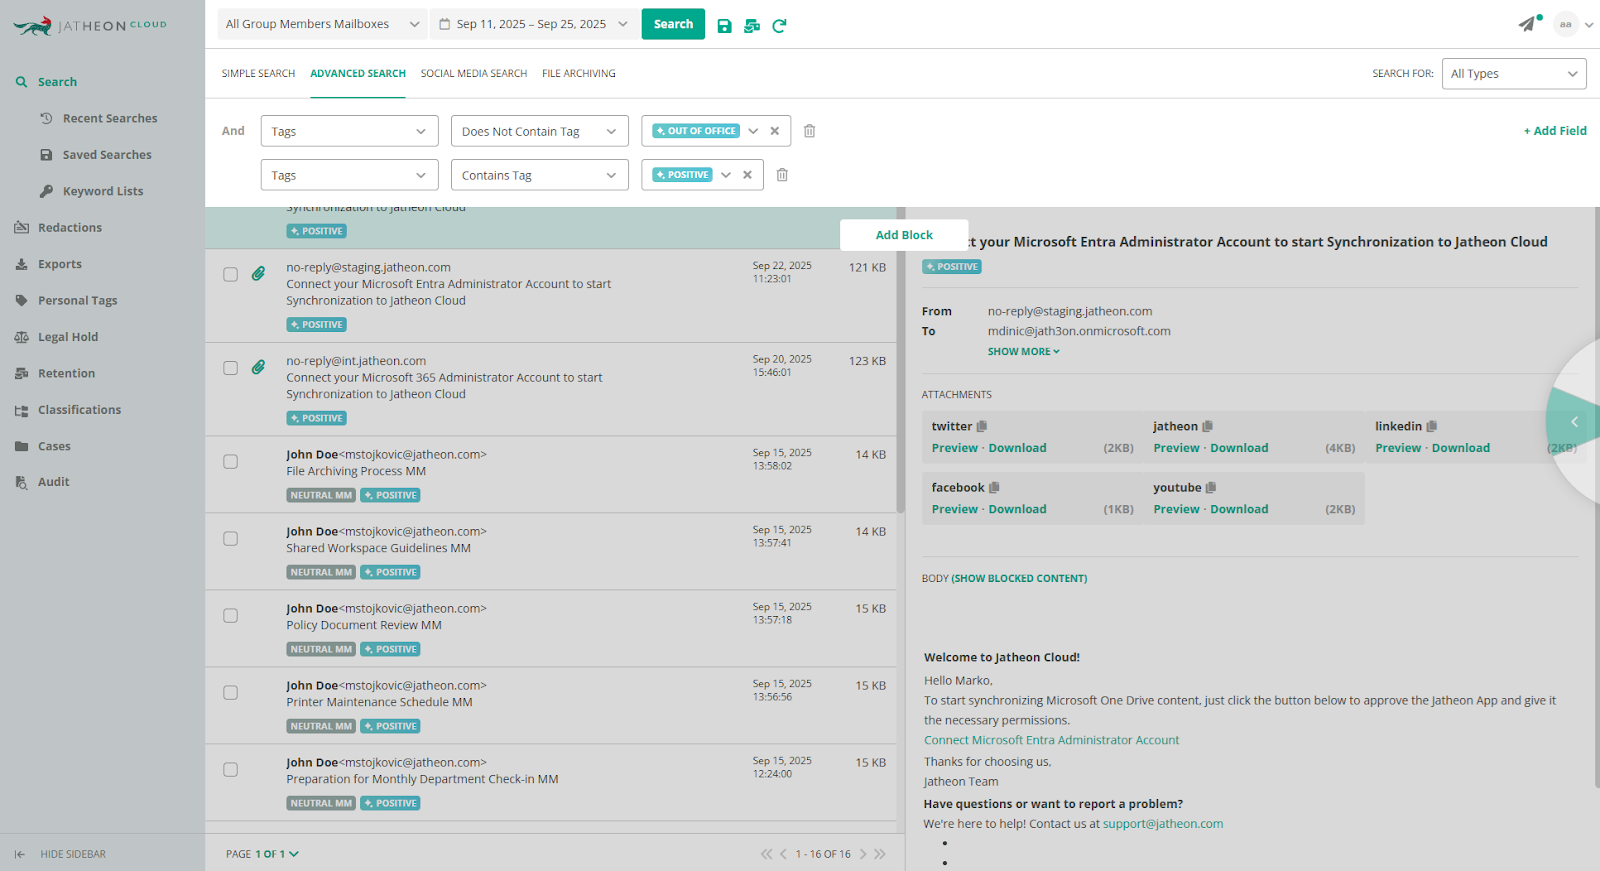The image size is (1600, 871).
Task: Select the no-reply@staging.jatheon.com email checkbox
Action: 230,275
